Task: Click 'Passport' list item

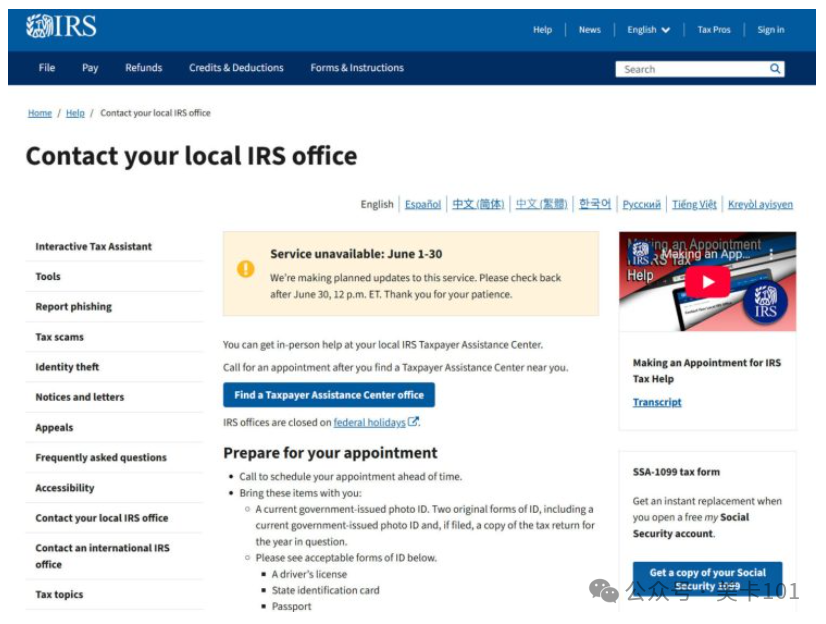Action: point(291,606)
